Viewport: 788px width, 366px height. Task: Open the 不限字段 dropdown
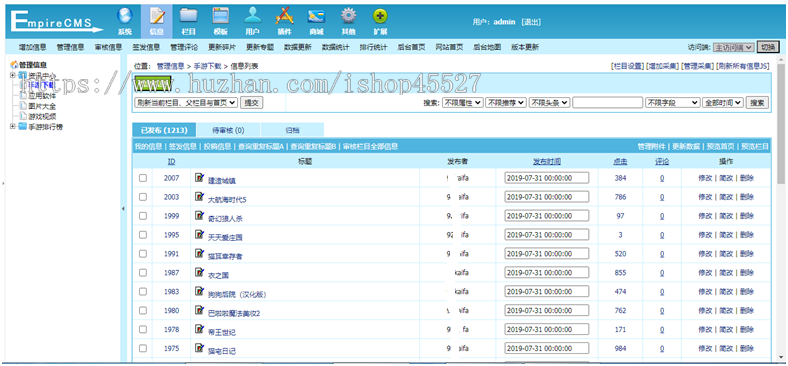coord(673,103)
